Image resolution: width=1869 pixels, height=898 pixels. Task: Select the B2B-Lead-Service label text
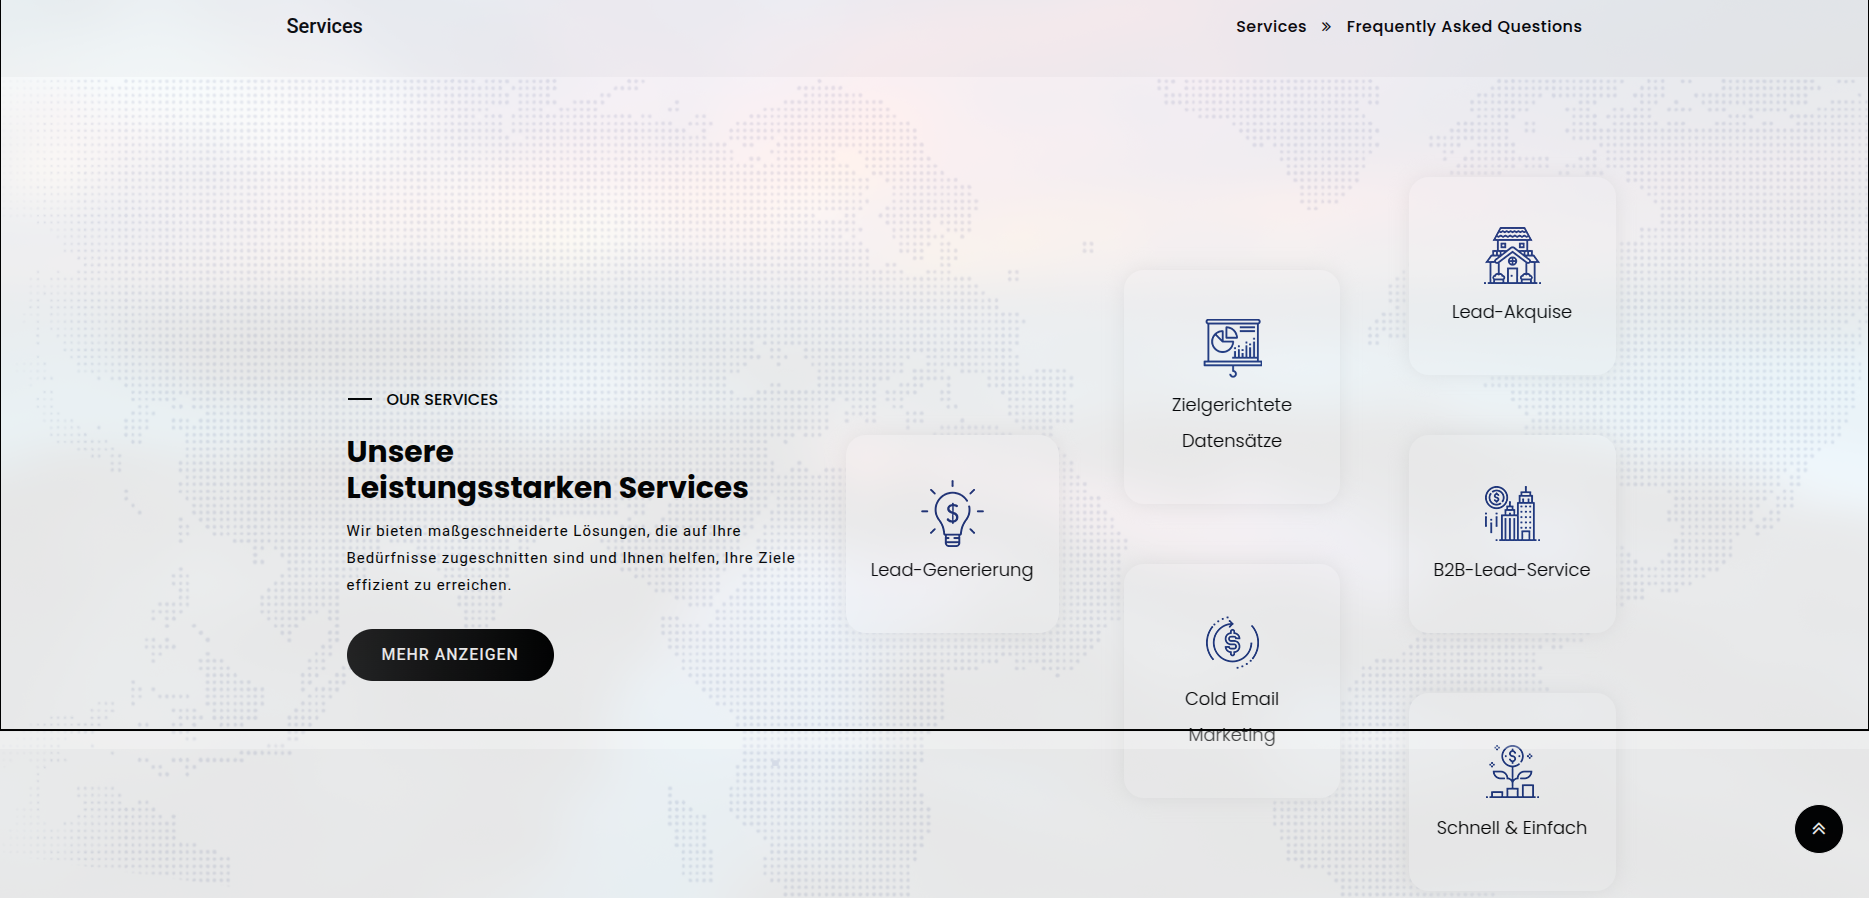tap(1511, 570)
